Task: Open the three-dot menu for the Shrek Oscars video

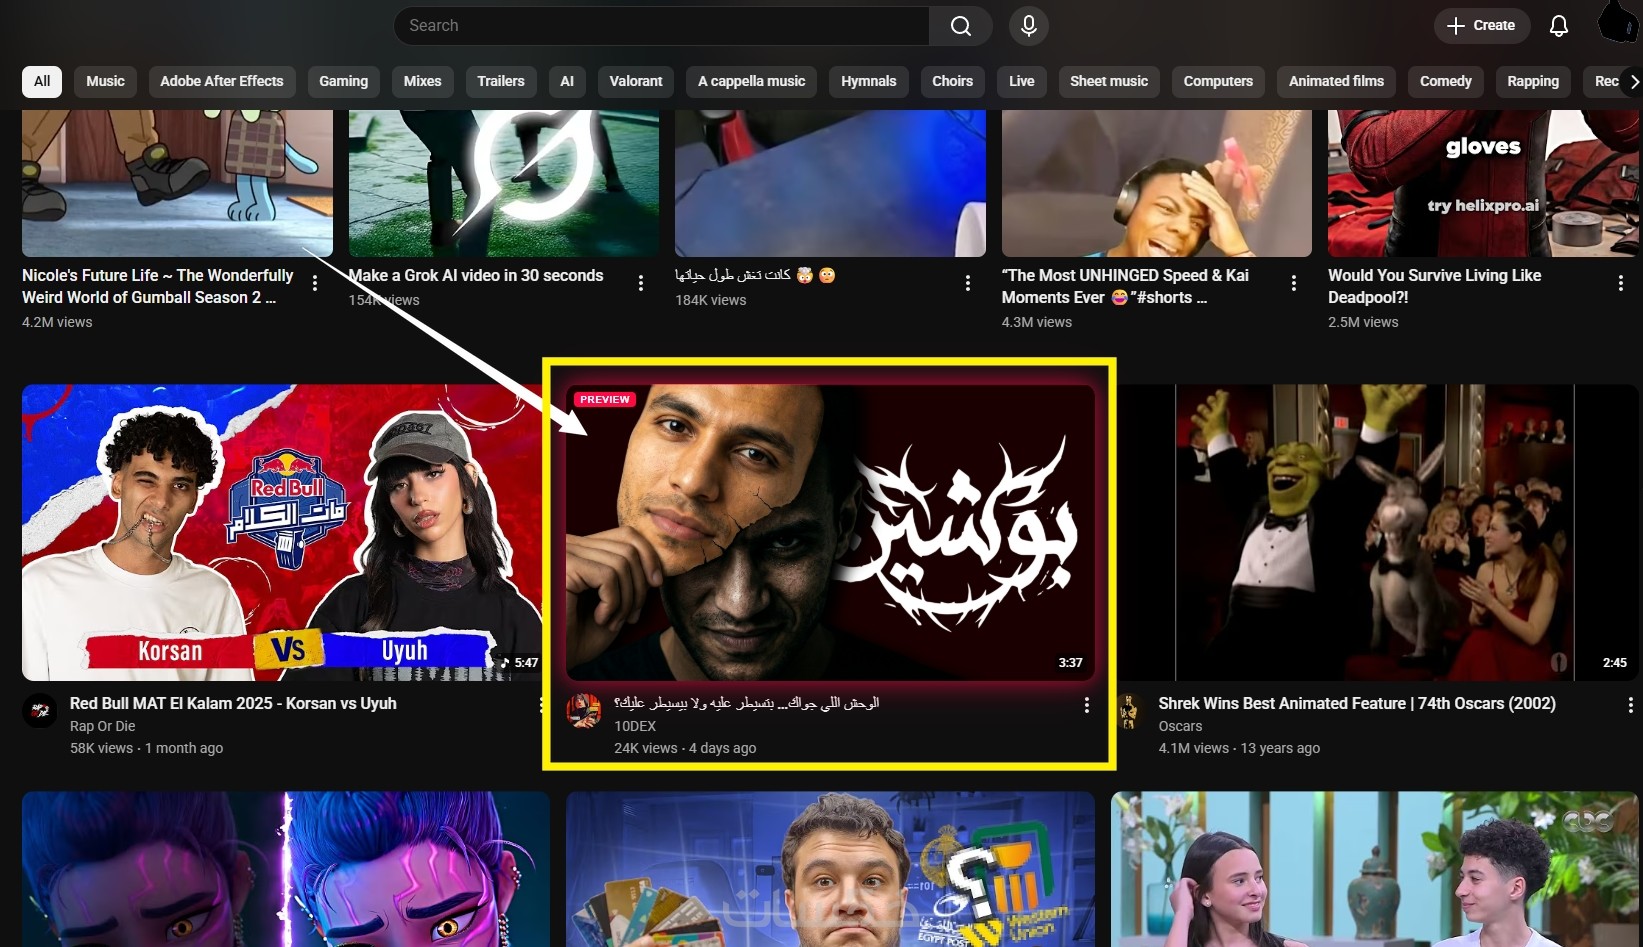Action: click(x=1630, y=706)
